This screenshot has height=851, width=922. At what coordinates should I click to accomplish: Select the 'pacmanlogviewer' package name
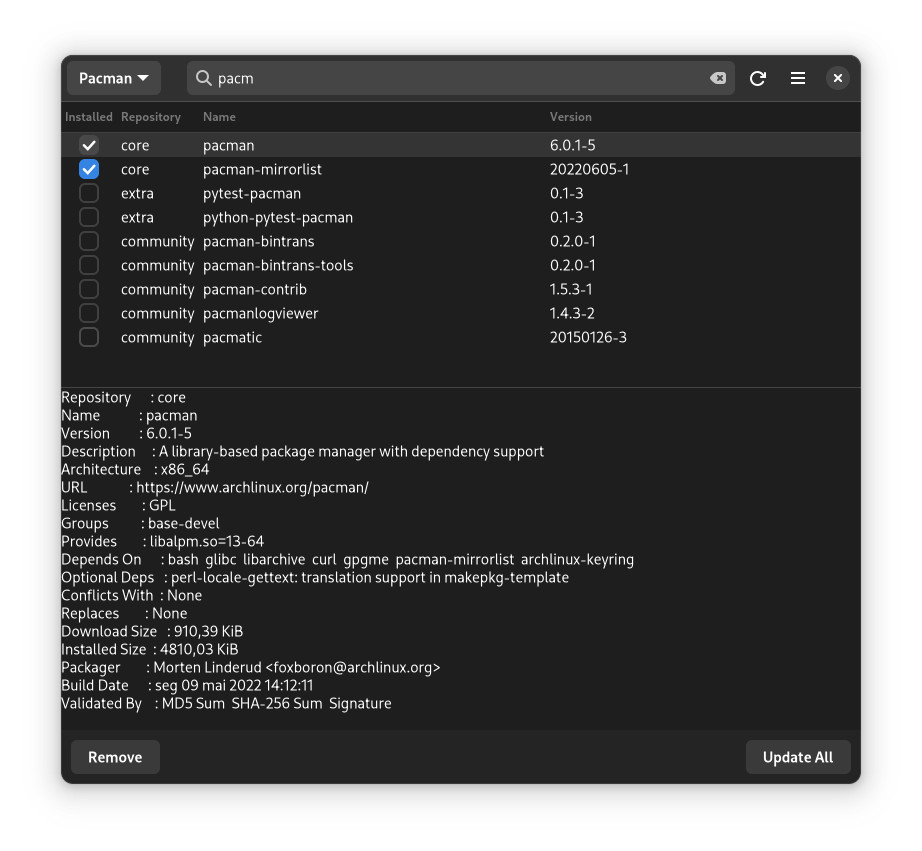click(x=260, y=313)
